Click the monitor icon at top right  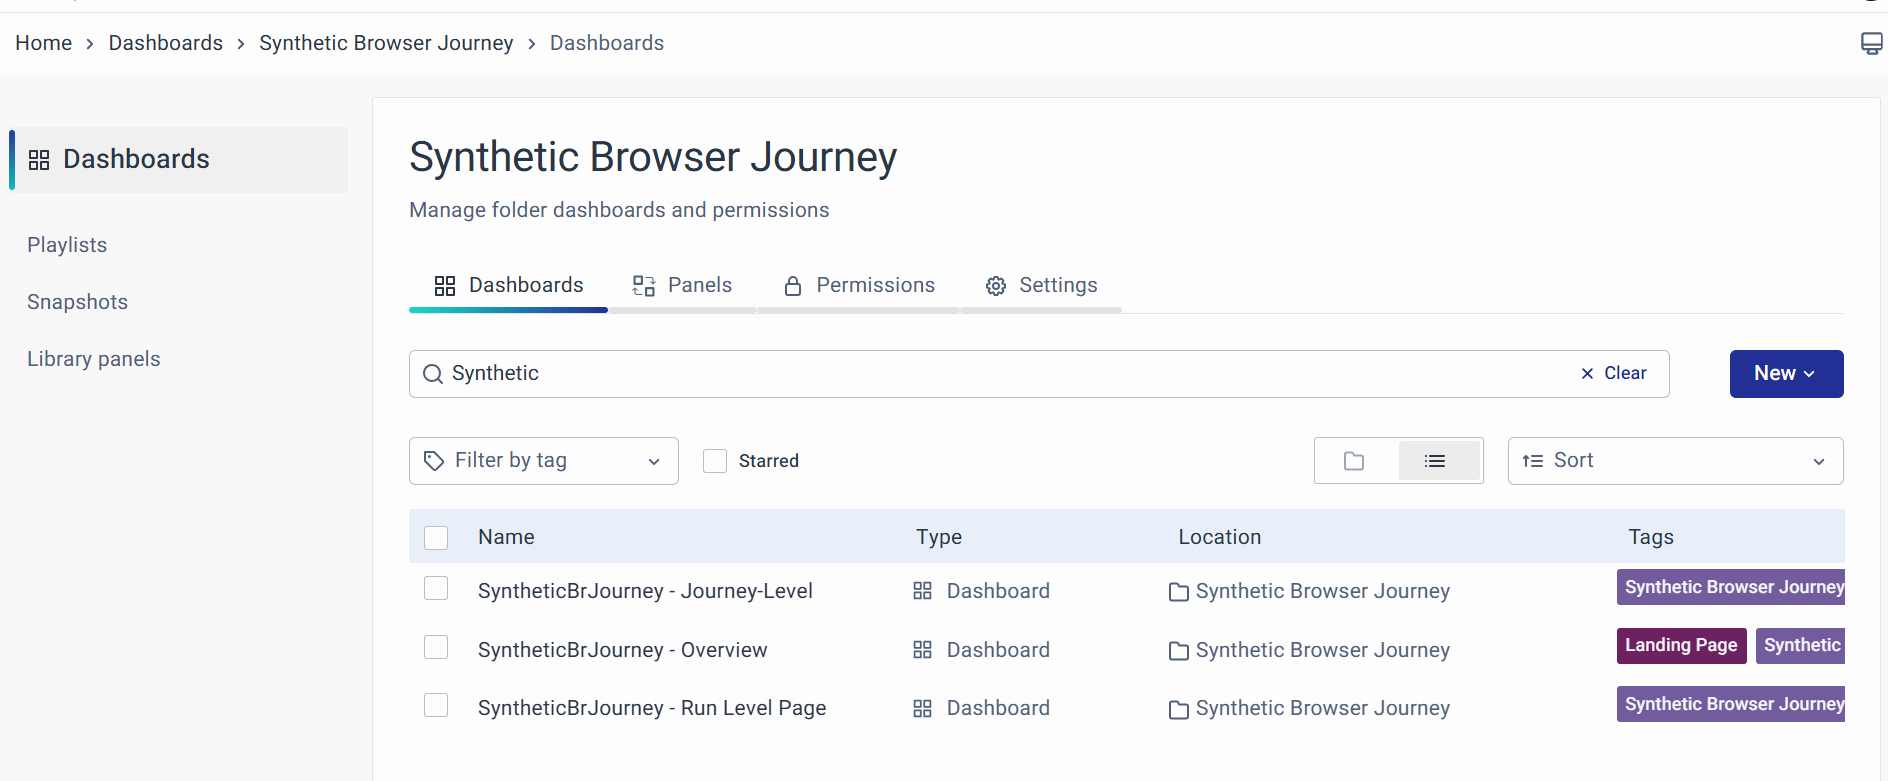pyautogui.click(x=1871, y=43)
